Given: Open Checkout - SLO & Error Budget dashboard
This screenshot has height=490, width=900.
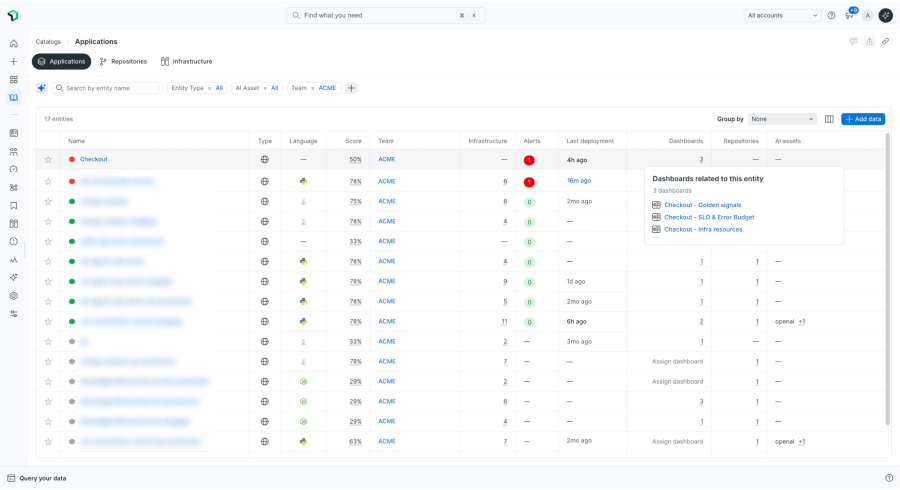Looking at the screenshot, I should click(x=709, y=217).
